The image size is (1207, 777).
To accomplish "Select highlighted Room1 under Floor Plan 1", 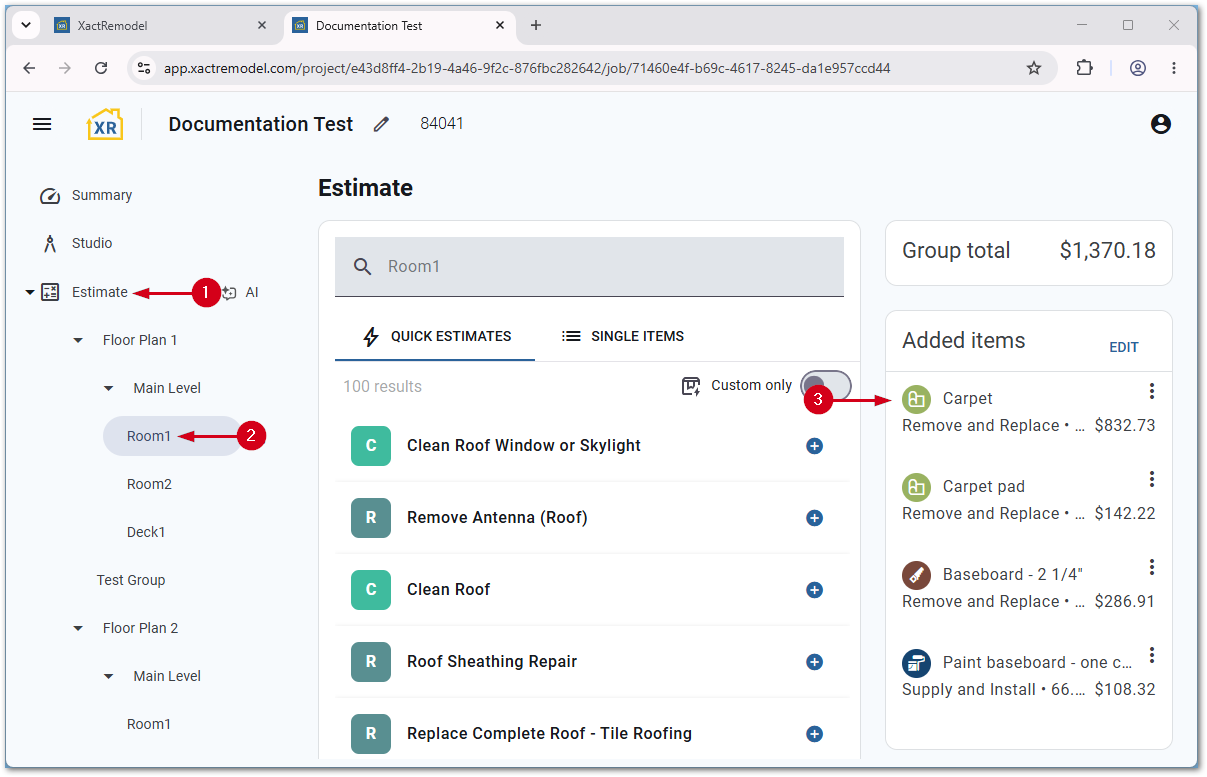I will coord(173,436).
